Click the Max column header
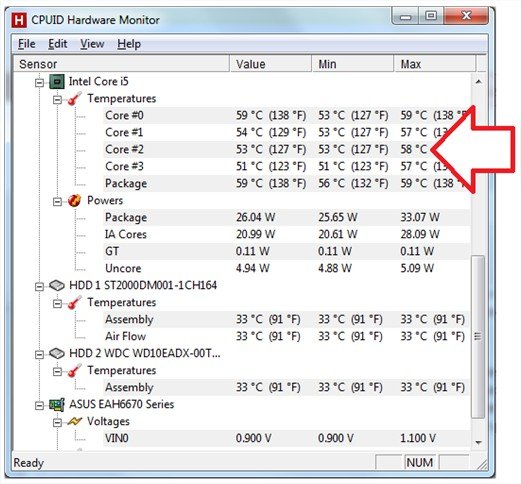This screenshot has height=484, width=521. pyautogui.click(x=435, y=64)
